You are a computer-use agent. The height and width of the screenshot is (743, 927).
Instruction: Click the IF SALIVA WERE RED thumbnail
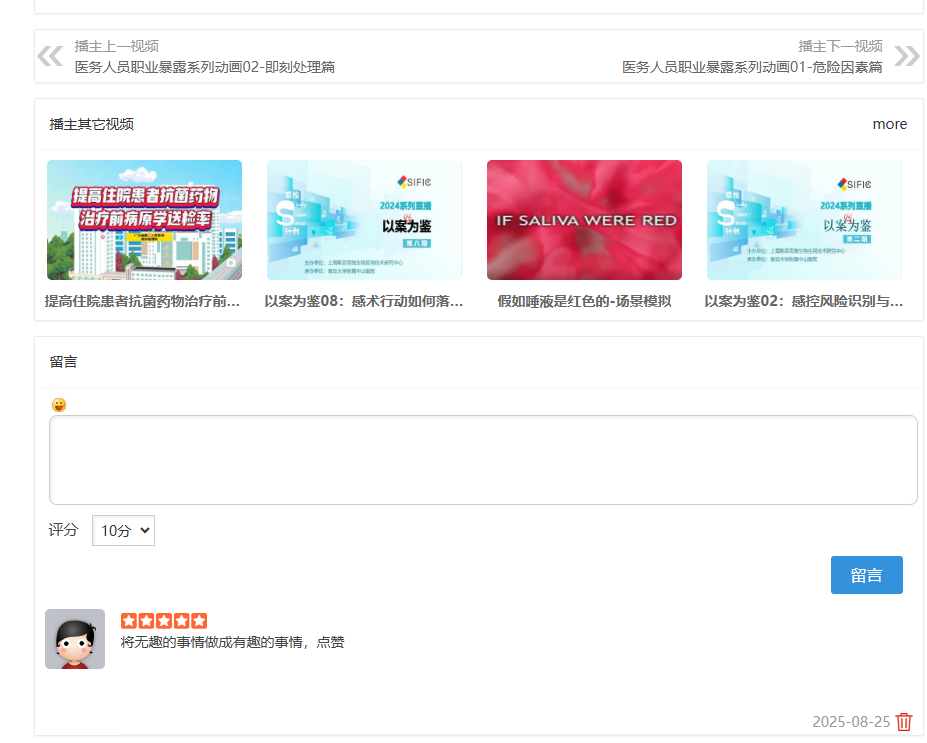583,219
